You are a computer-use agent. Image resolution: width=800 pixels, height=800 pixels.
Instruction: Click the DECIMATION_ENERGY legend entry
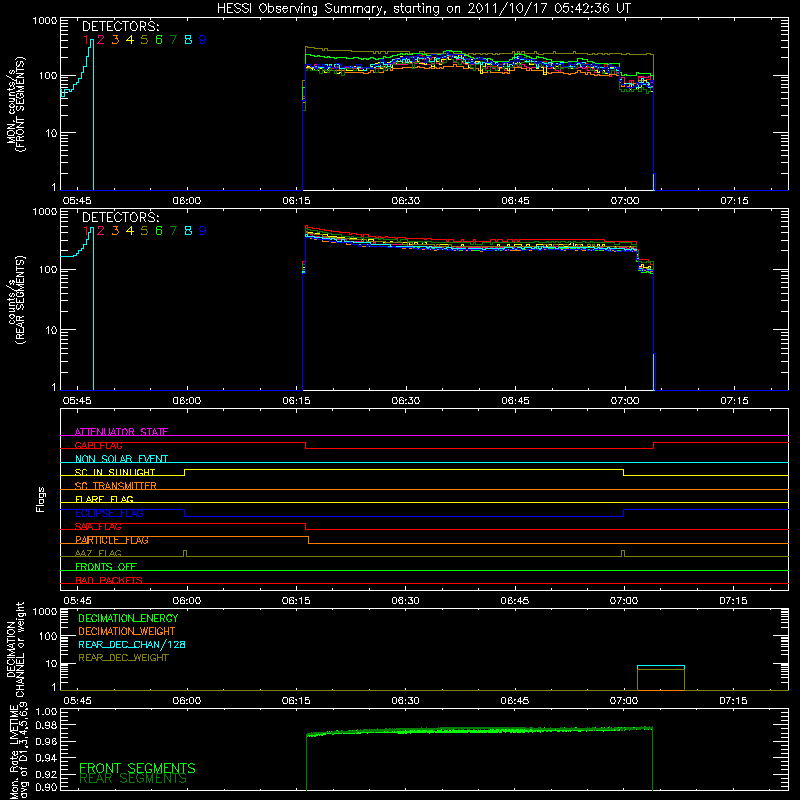click(x=128, y=618)
